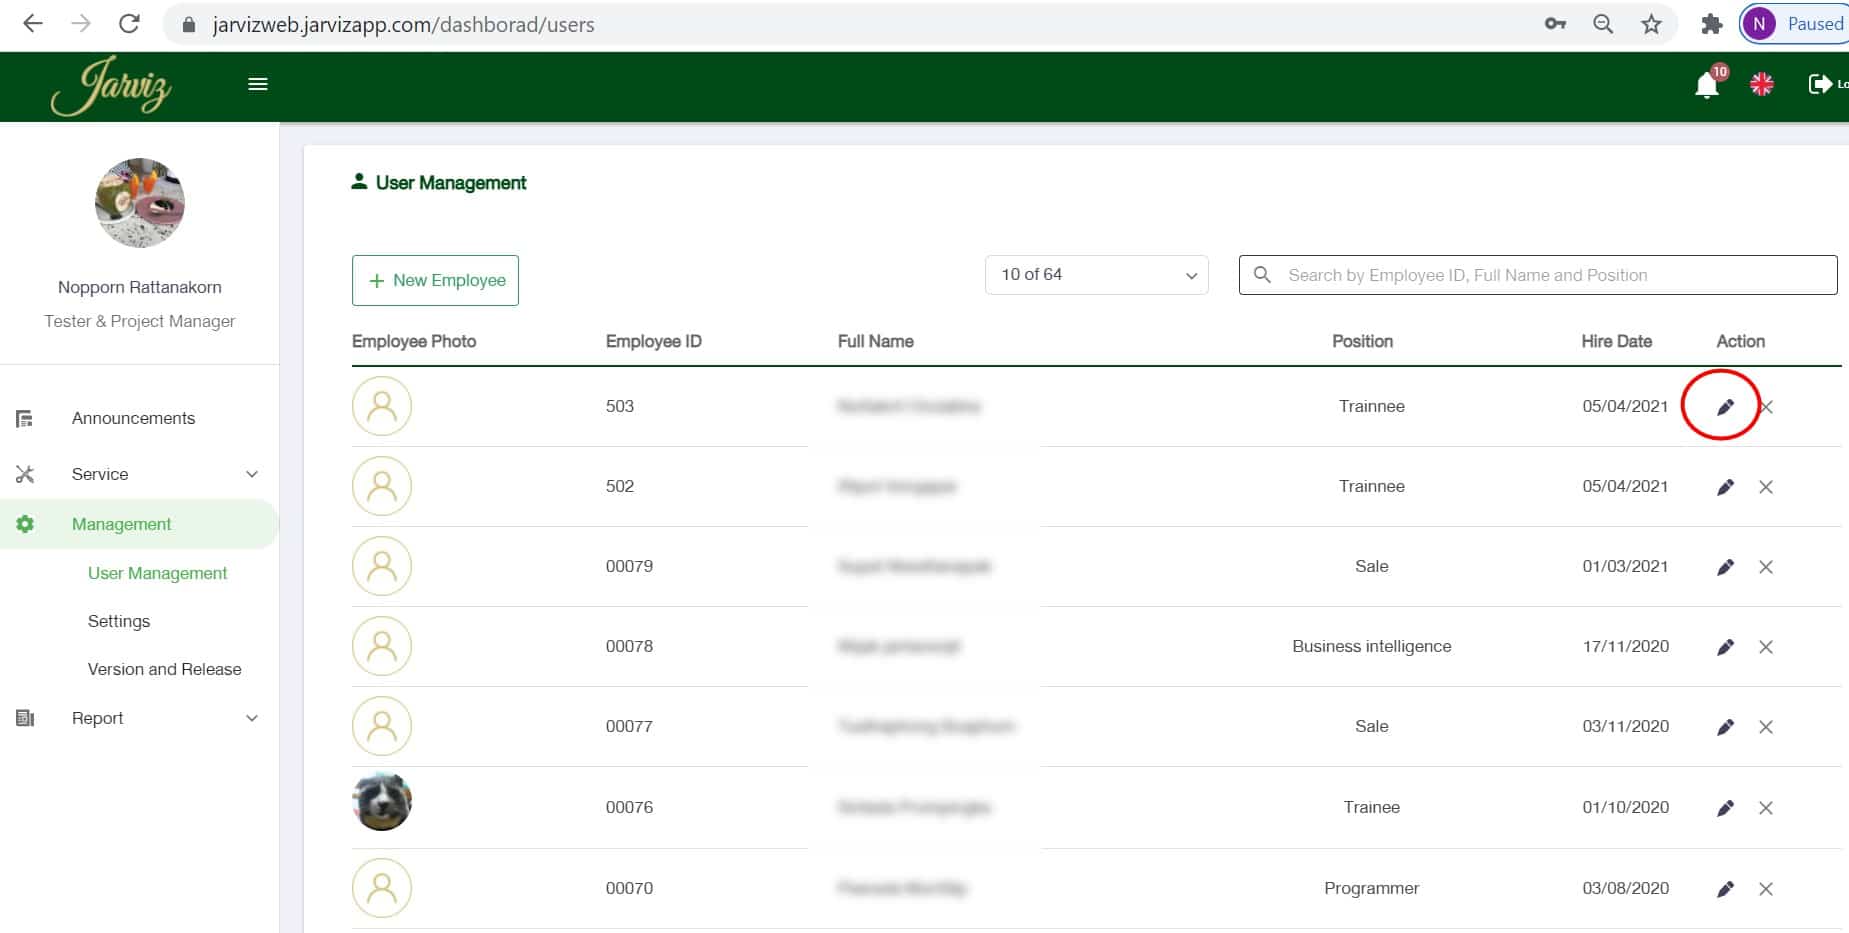1849x933 pixels.
Task: Click the logout icon in header
Action: coord(1820,84)
